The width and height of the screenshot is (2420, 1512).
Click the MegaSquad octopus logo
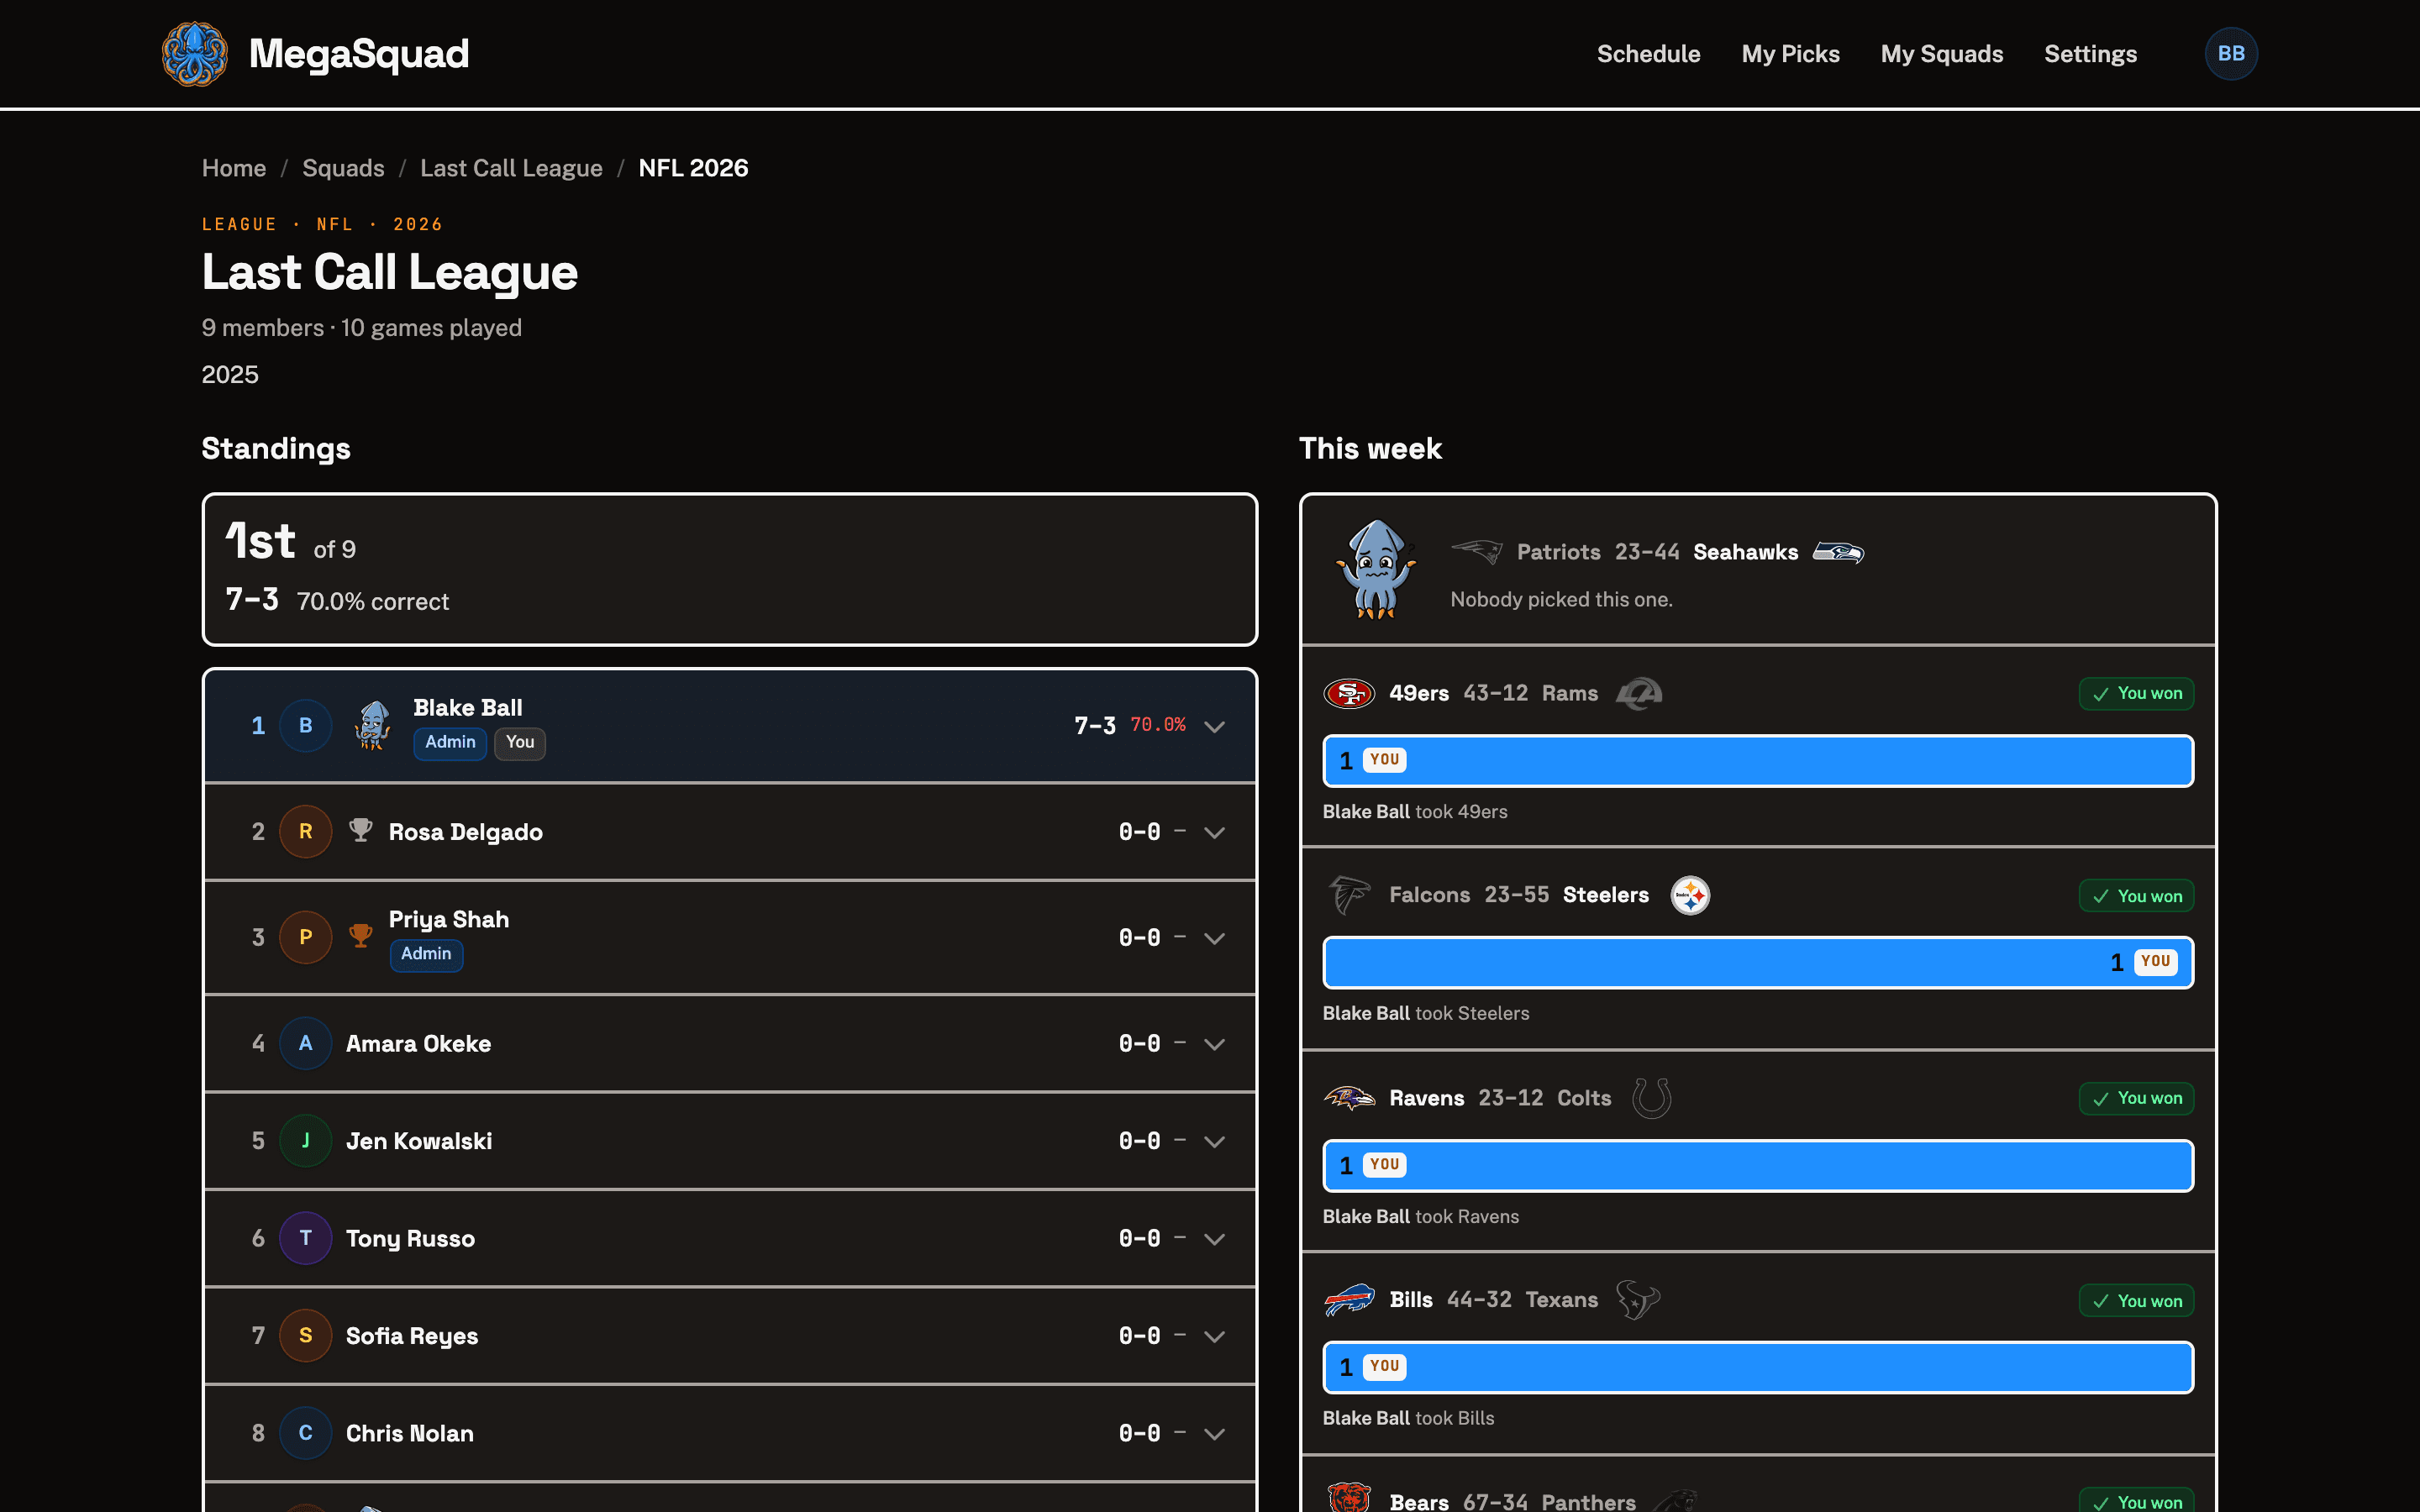tap(195, 54)
